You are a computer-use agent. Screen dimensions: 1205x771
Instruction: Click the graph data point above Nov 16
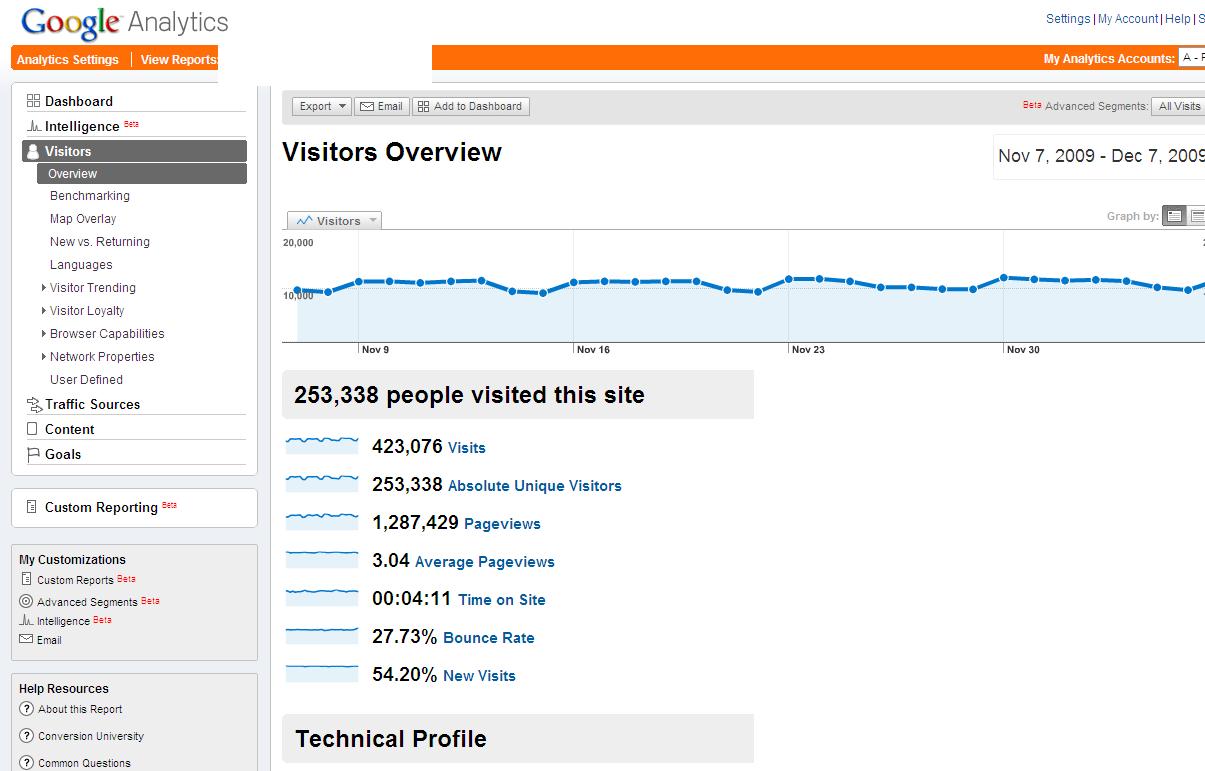574,282
